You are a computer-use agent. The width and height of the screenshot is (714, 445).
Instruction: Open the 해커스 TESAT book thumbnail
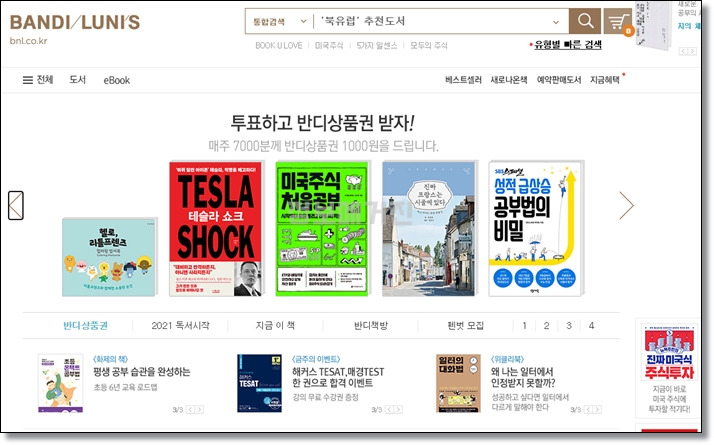[259, 383]
